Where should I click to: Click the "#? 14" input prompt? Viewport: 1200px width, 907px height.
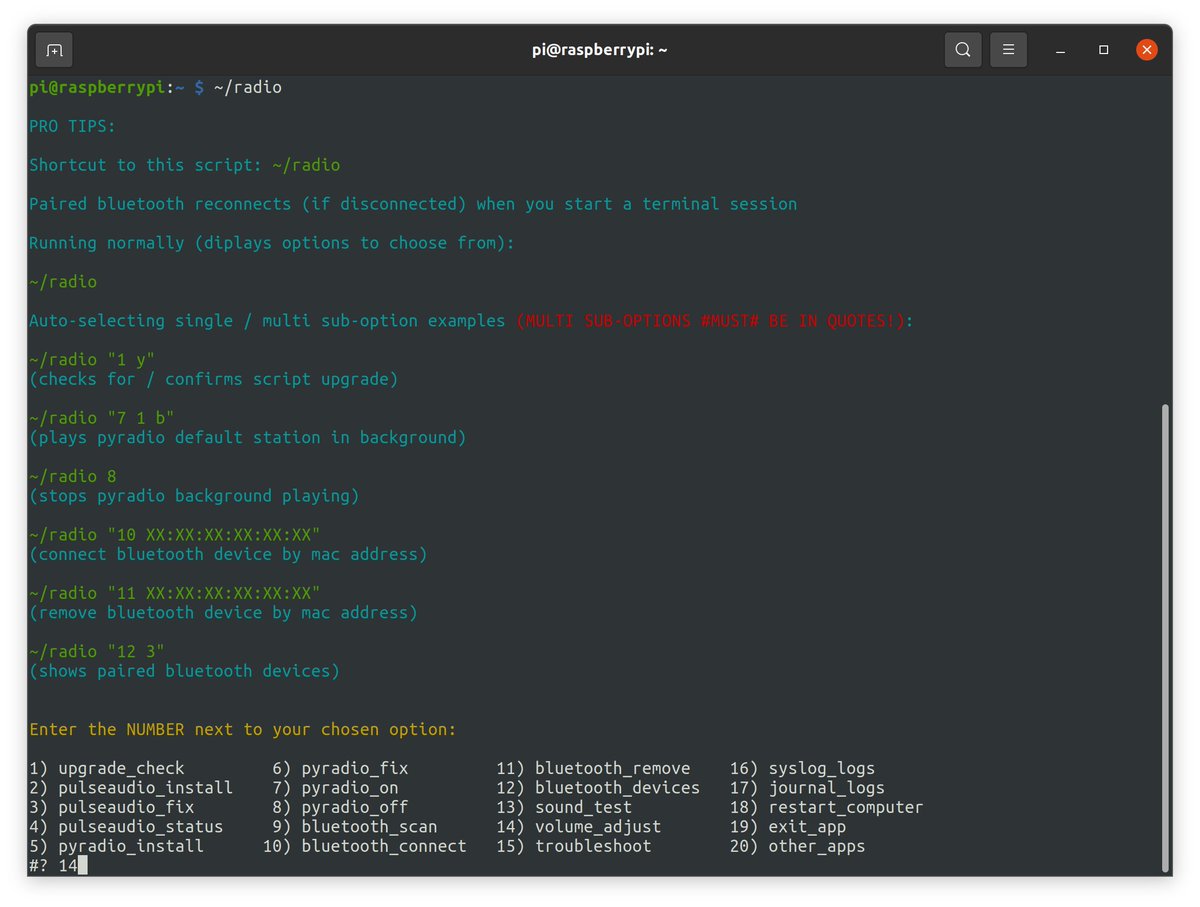pos(58,865)
